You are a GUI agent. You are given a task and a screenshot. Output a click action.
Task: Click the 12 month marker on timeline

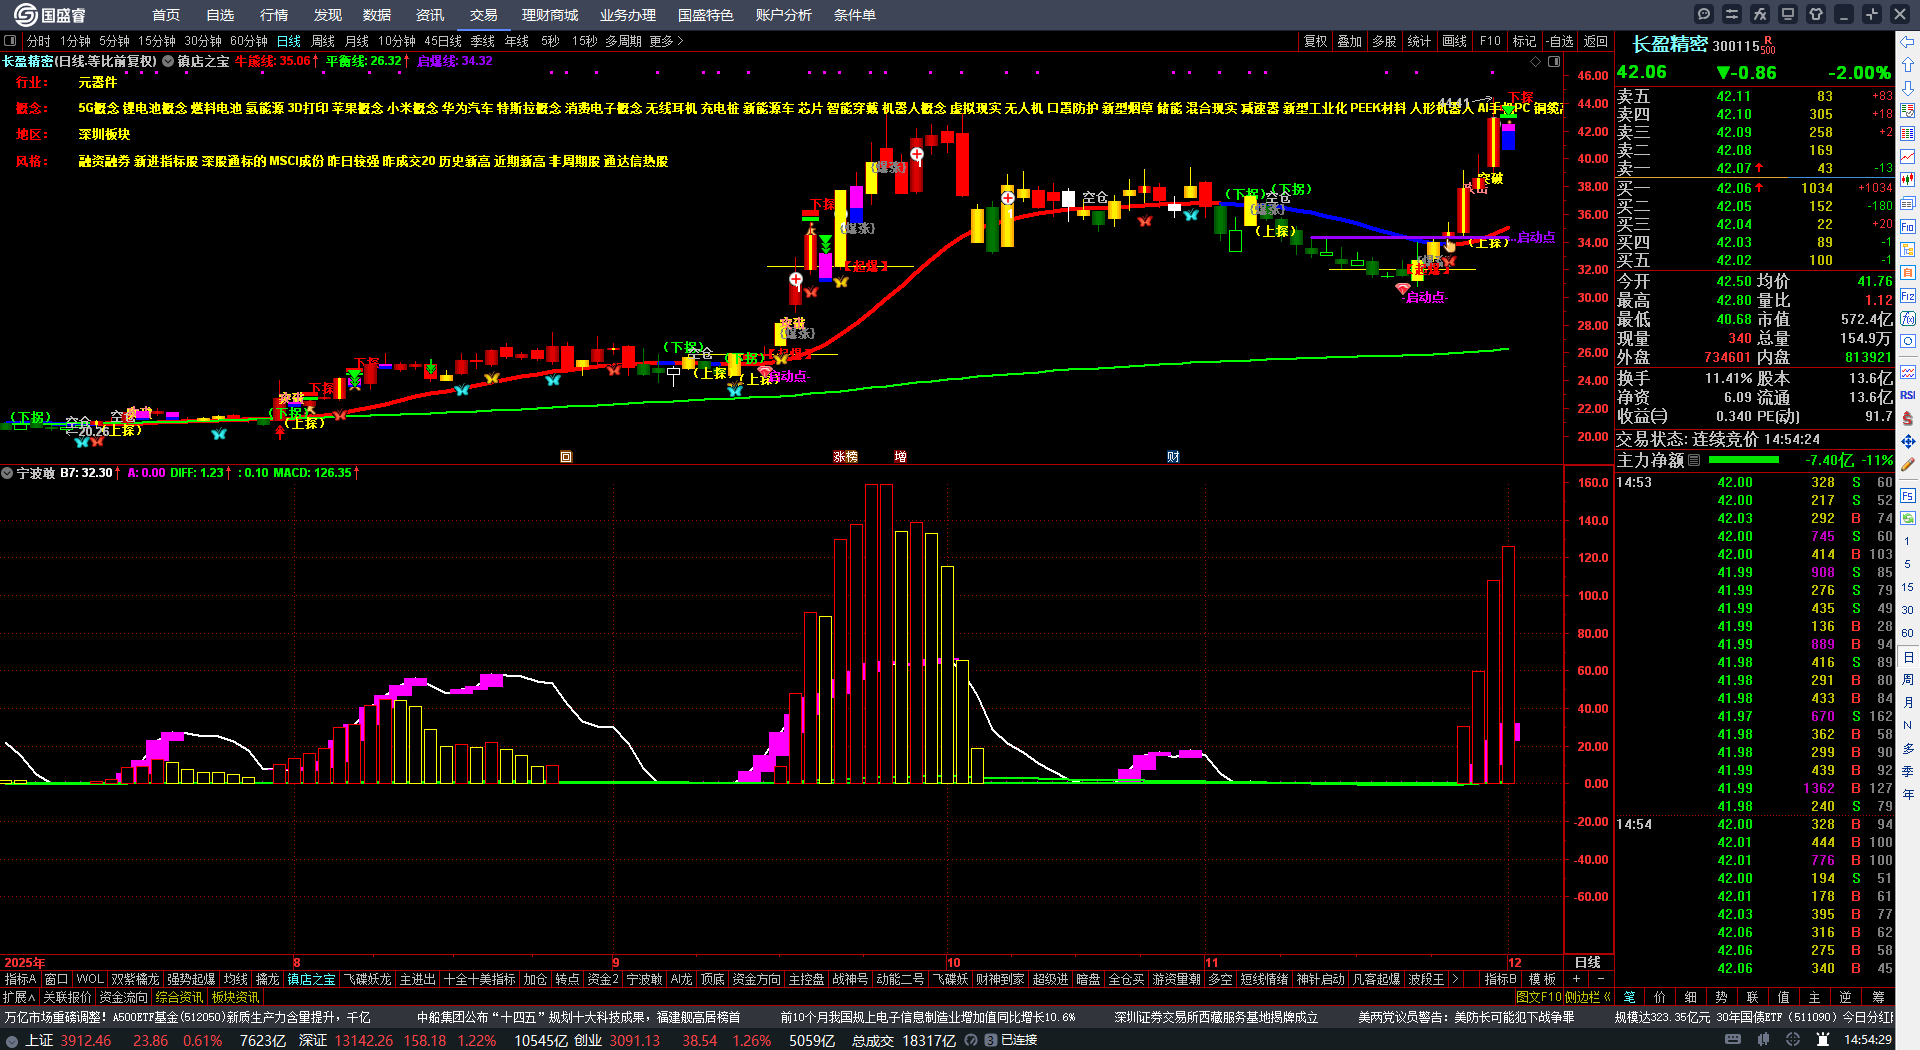pyautogui.click(x=1515, y=962)
